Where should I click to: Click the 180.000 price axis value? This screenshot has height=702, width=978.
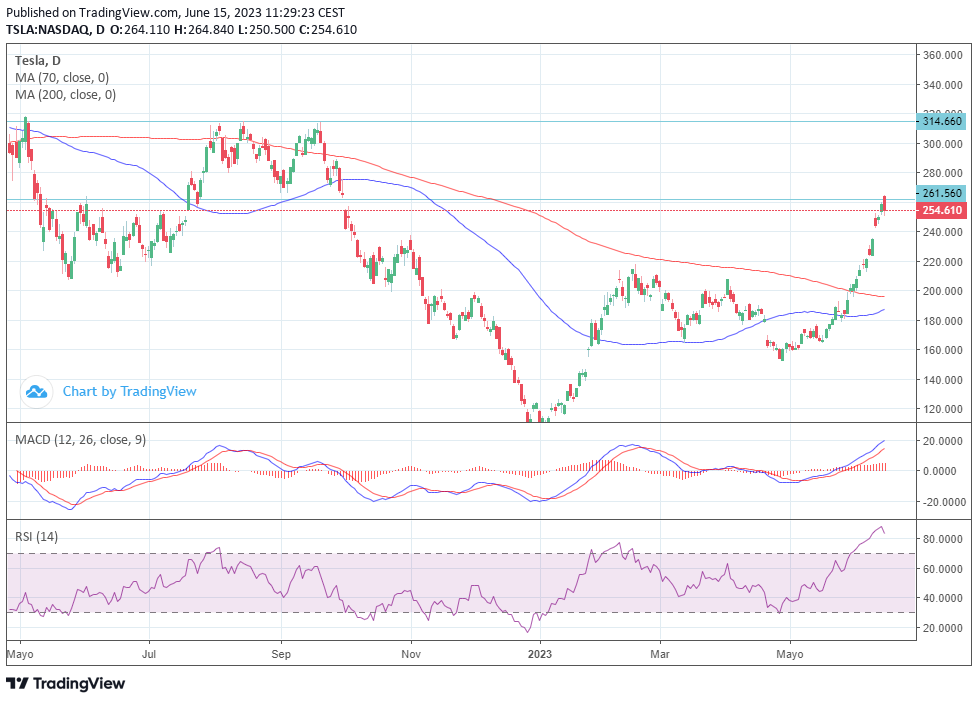coord(942,321)
